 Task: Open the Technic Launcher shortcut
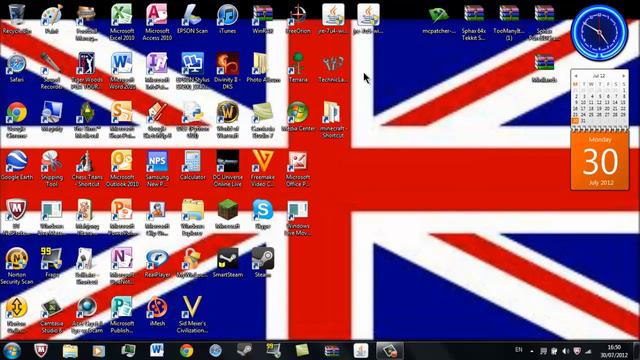click(x=333, y=68)
